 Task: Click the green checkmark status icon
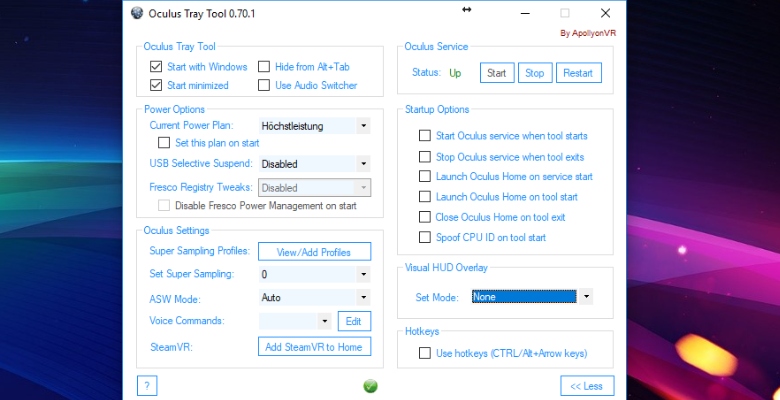point(370,386)
